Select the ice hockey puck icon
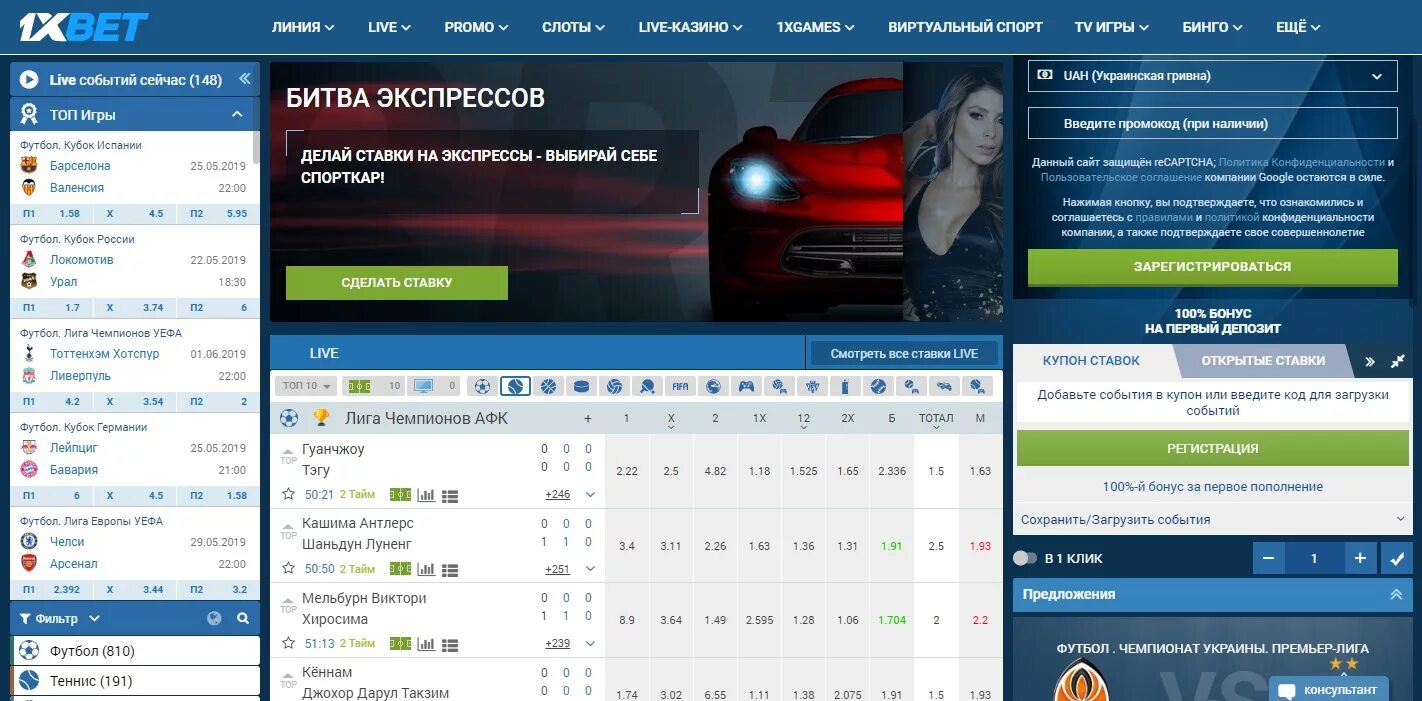This screenshot has width=1422, height=701. pyautogui.click(x=581, y=386)
